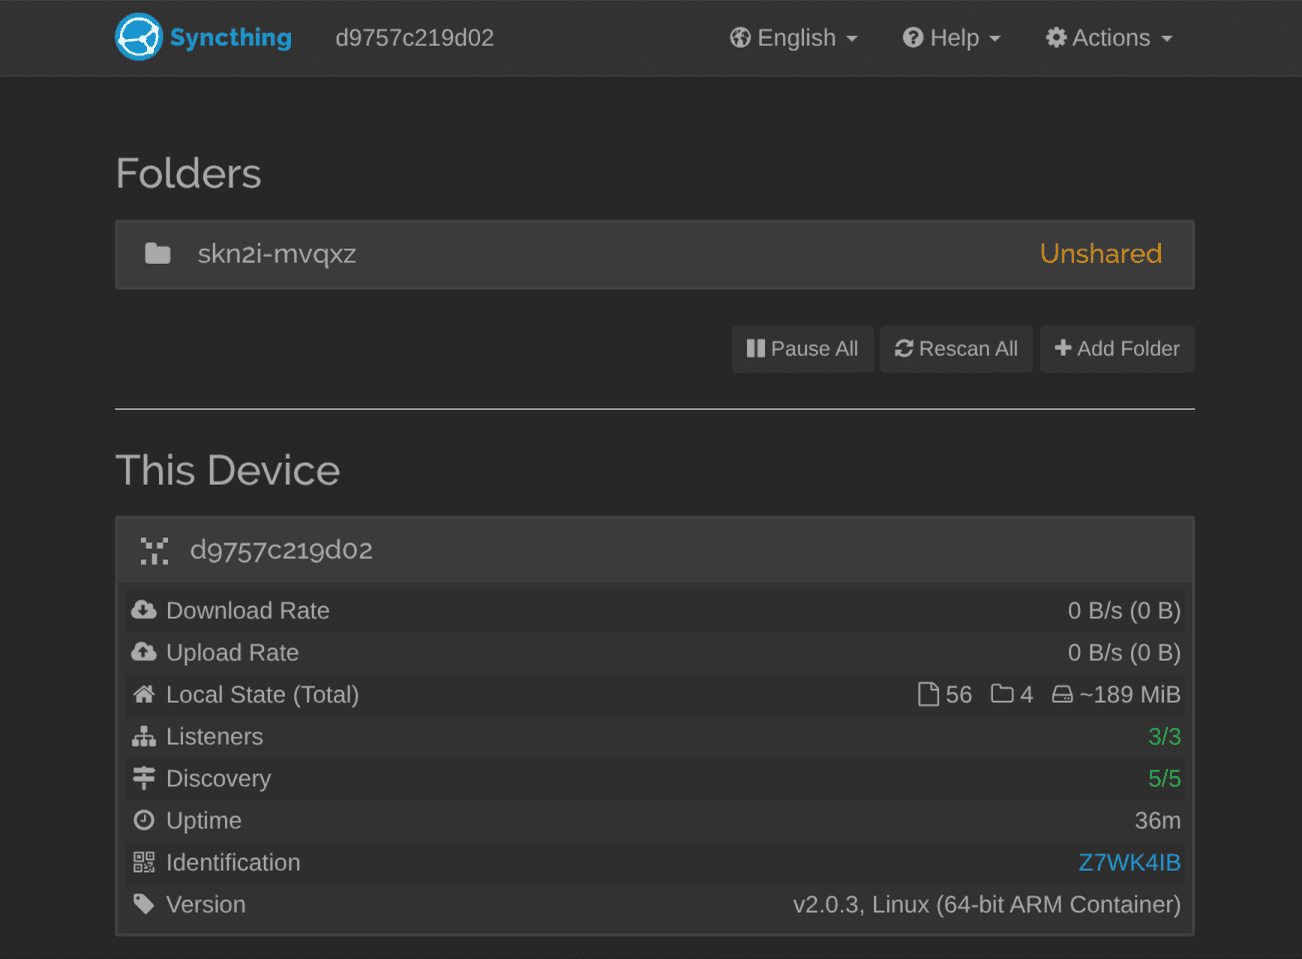The height and width of the screenshot is (959, 1302).
Task: Click the Add Folder button
Action: (x=1117, y=349)
